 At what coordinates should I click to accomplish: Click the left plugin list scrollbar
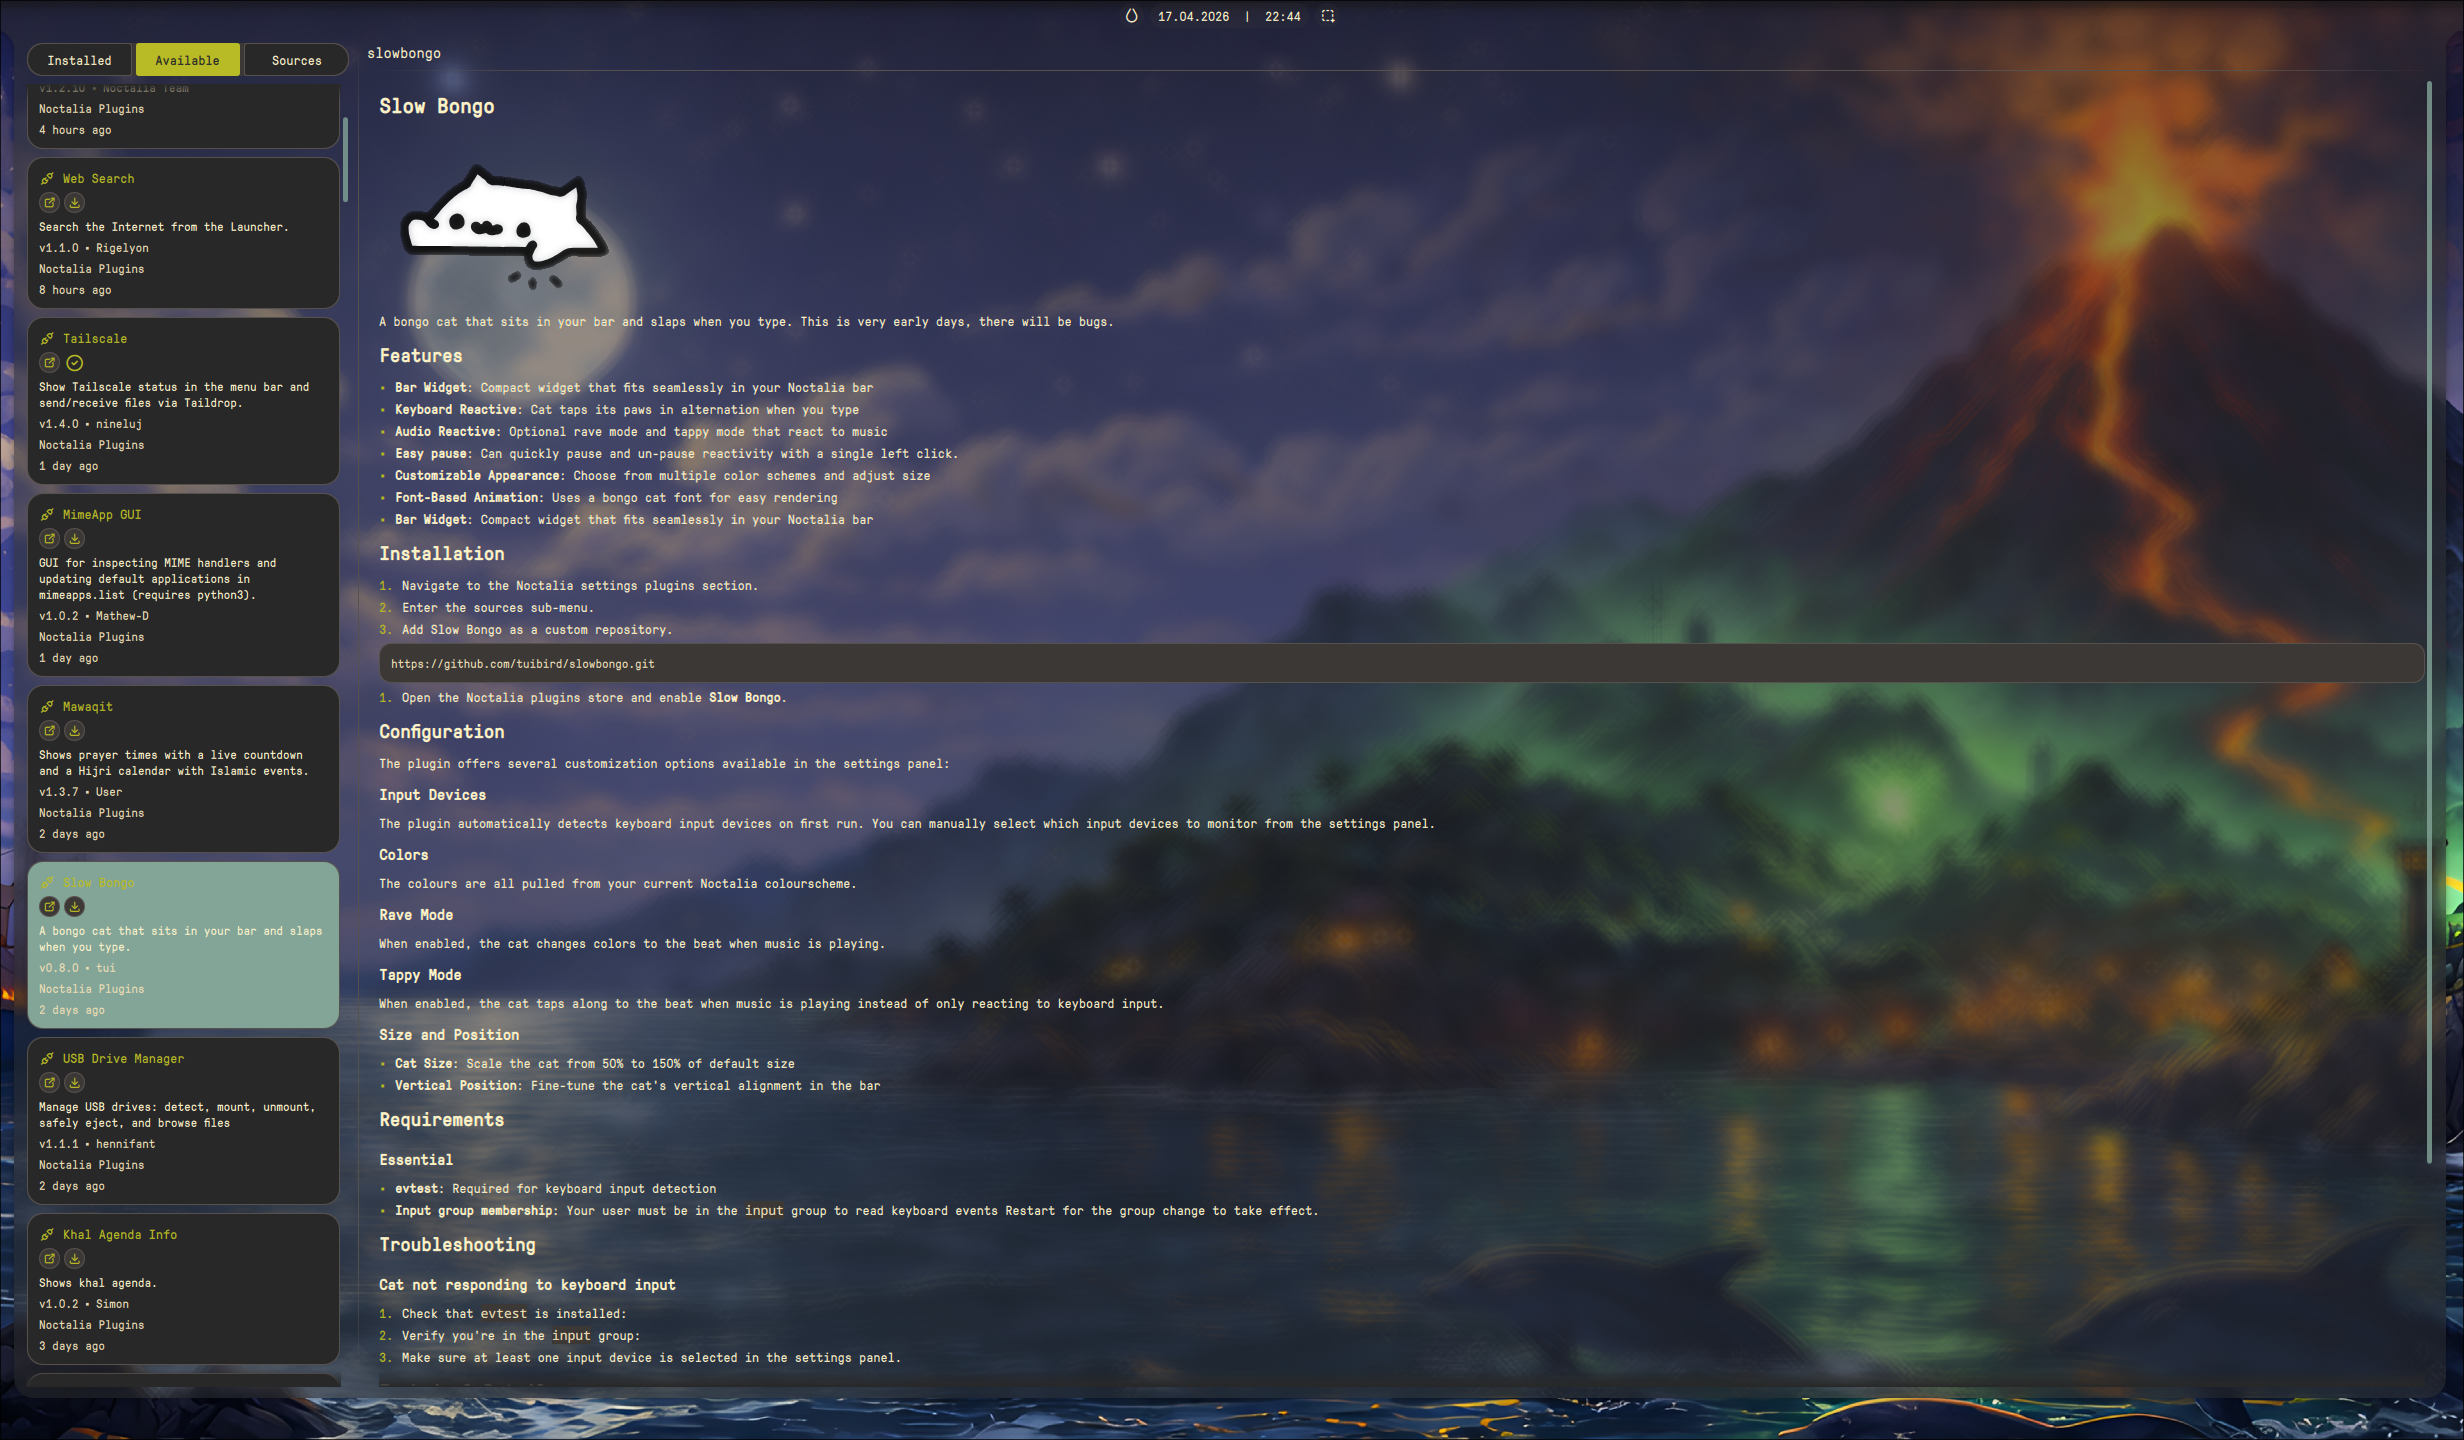tap(345, 160)
